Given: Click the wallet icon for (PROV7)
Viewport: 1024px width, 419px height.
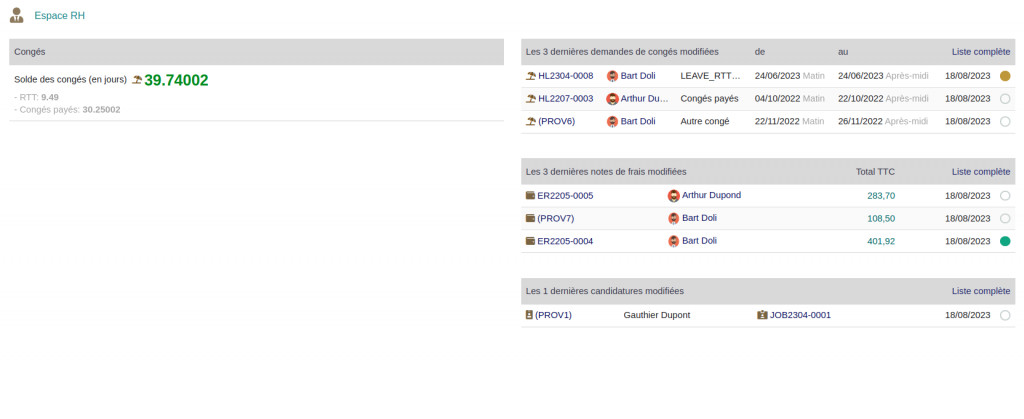Looking at the screenshot, I should click(530, 218).
